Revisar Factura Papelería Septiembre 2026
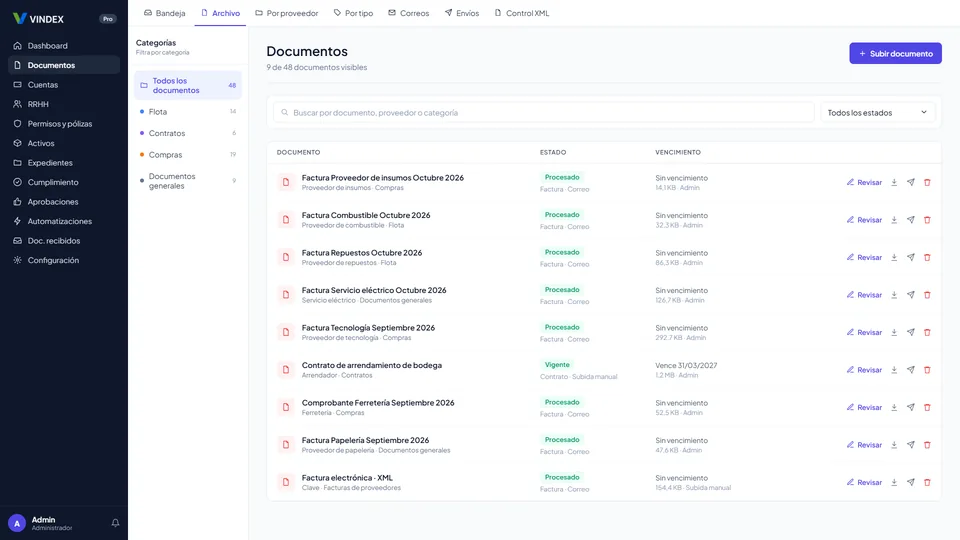The height and width of the screenshot is (540, 960). [864, 445]
